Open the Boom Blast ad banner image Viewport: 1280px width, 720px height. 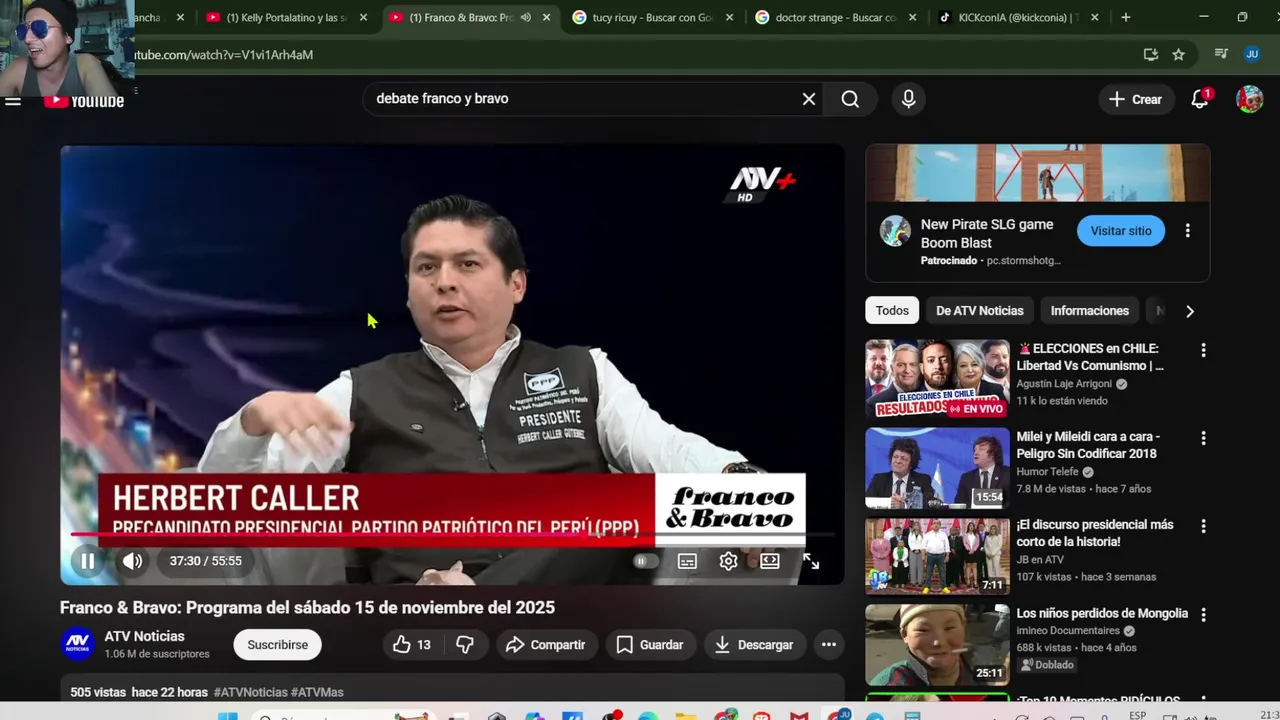(1038, 173)
